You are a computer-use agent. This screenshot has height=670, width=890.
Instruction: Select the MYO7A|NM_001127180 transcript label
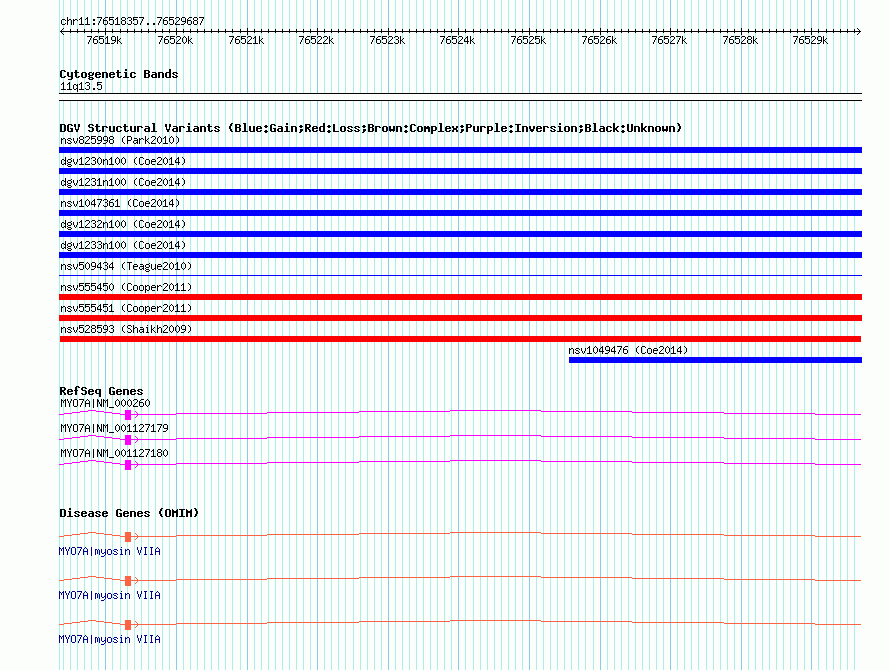coord(115,453)
